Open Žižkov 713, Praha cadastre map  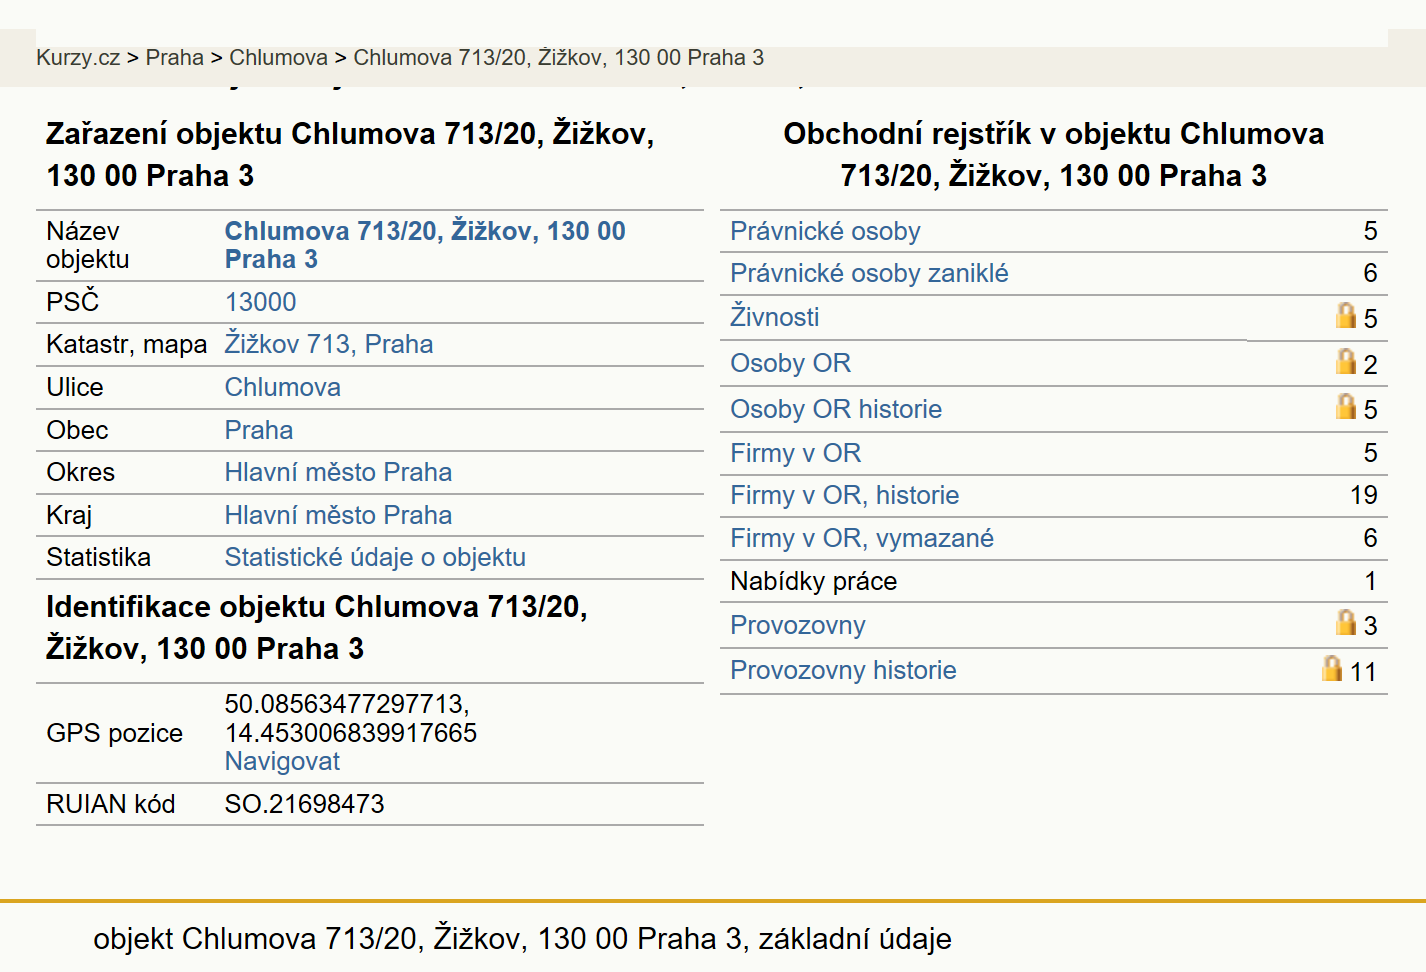click(x=328, y=344)
